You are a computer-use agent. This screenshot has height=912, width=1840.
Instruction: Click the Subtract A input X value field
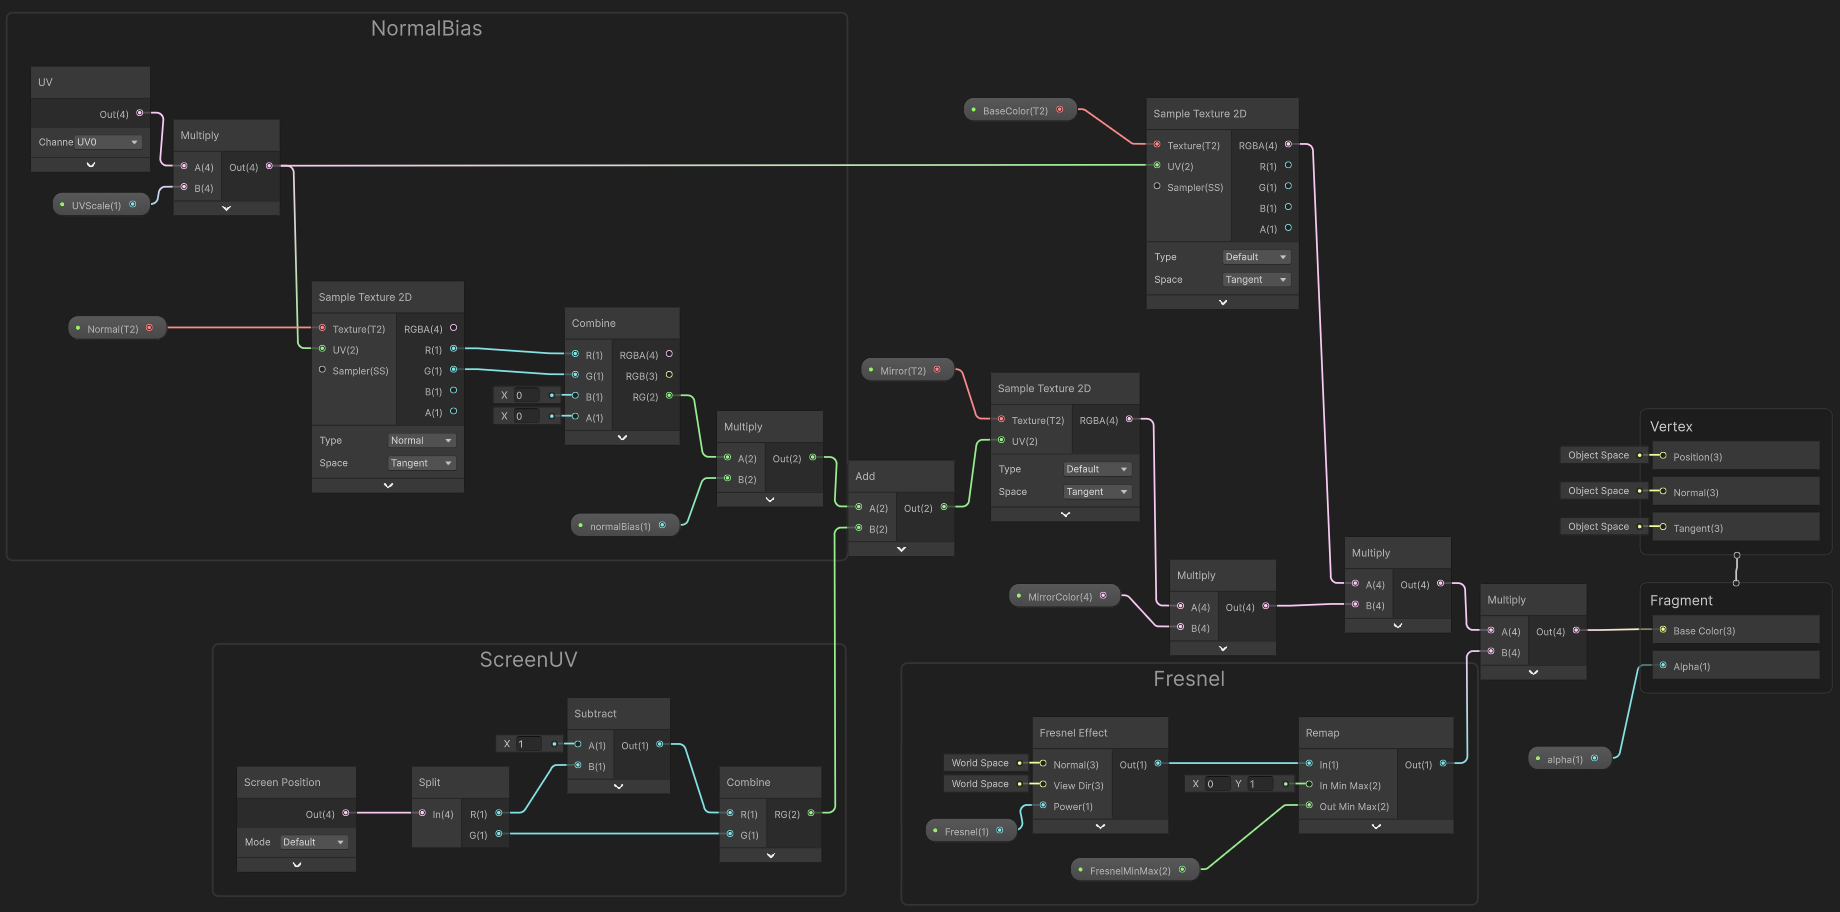click(529, 744)
